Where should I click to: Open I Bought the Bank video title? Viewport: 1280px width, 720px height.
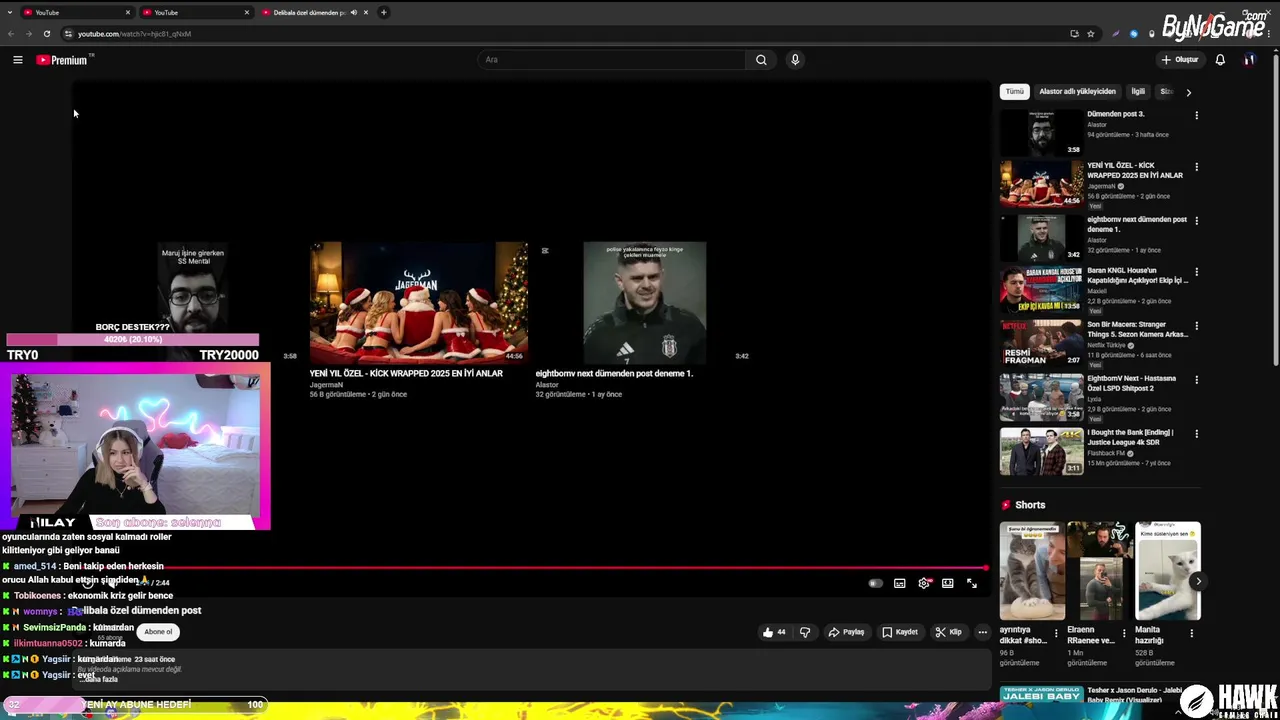(1130, 437)
